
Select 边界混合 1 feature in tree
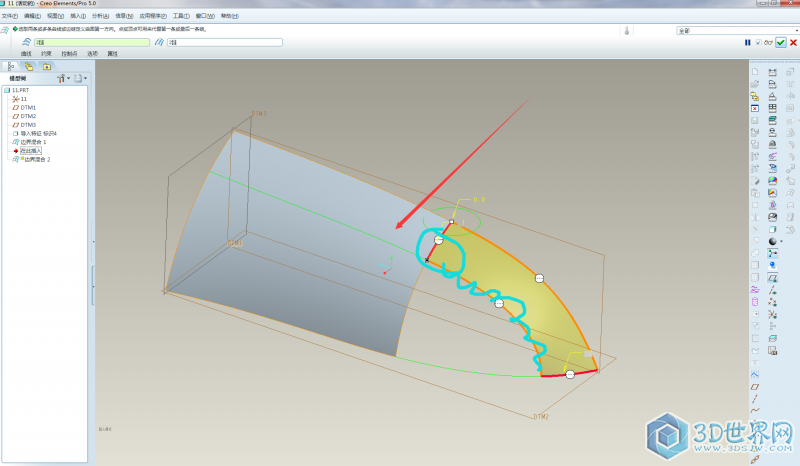[29, 142]
